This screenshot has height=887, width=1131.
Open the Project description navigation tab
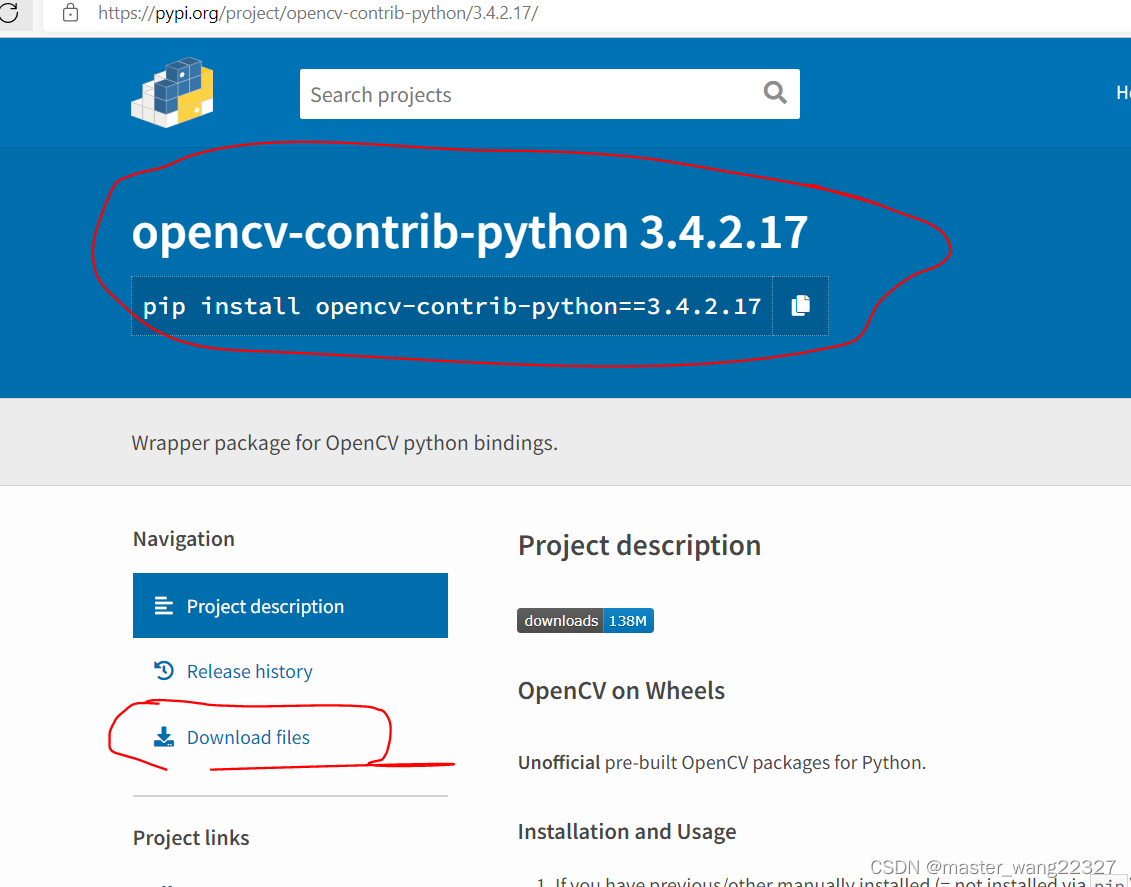(x=290, y=606)
